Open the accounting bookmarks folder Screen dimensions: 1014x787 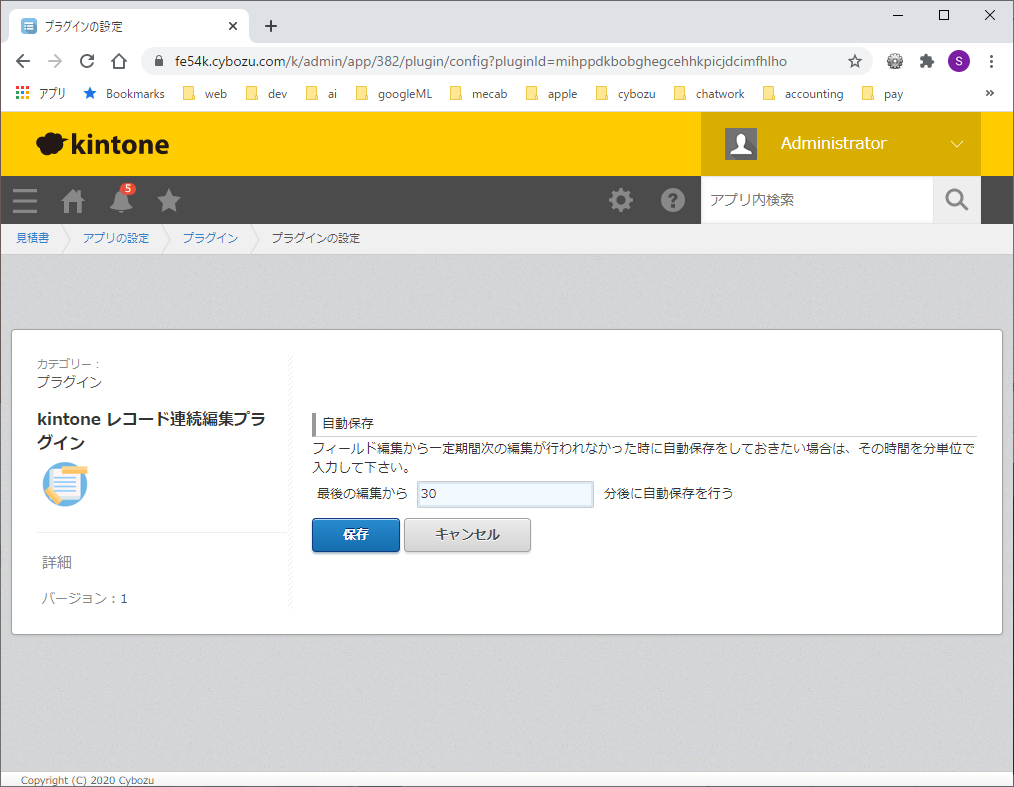pos(803,94)
